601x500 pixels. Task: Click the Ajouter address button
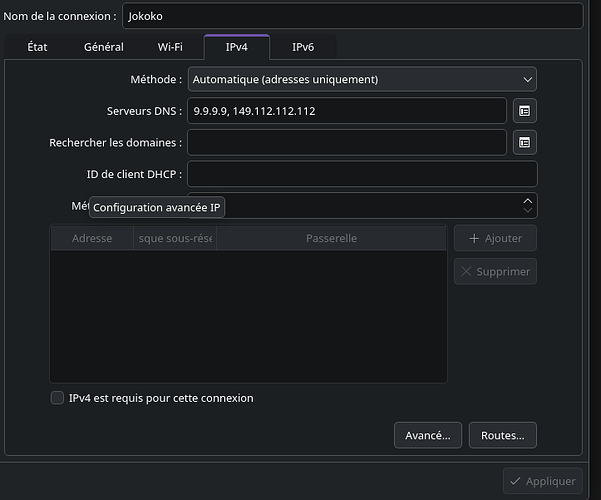[x=495, y=238]
